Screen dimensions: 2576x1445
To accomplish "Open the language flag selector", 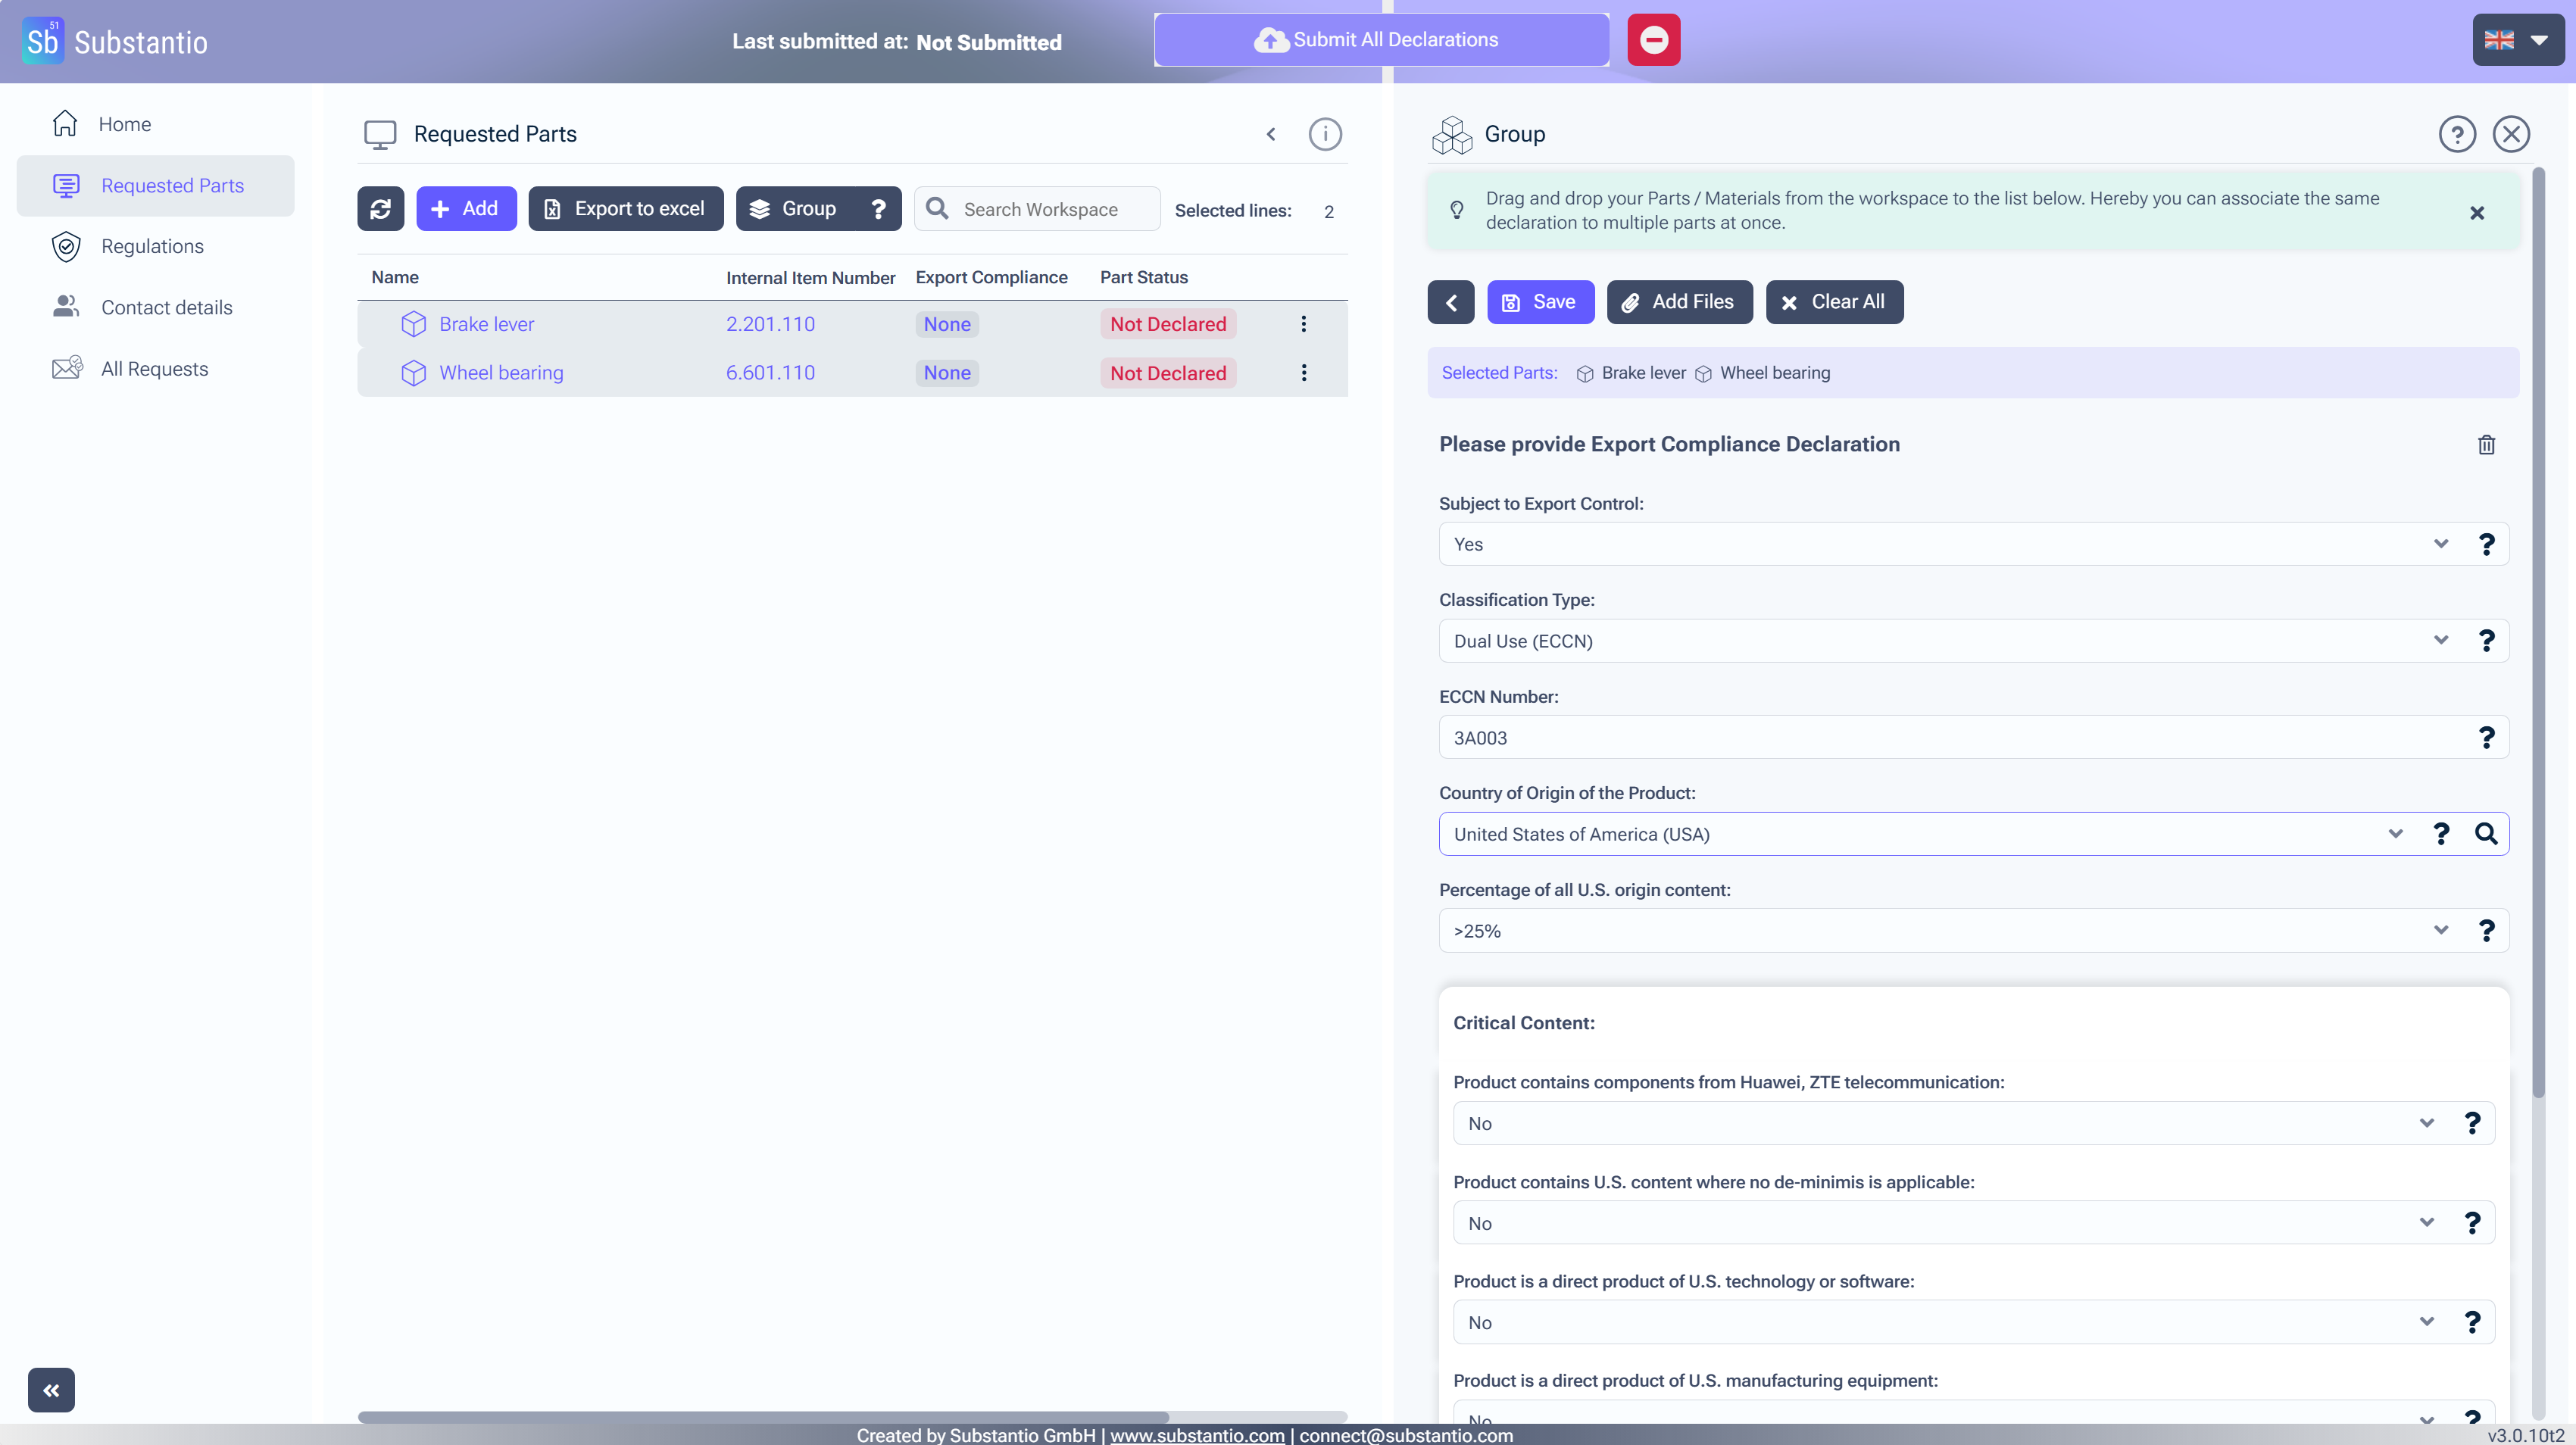I will pyautogui.click(x=2517, y=40).
